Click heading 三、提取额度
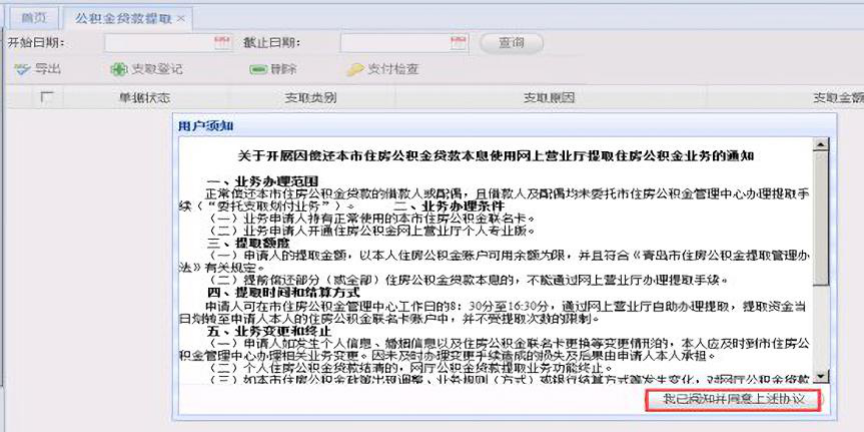Image resolution: width=864 pixels, height=432 pixels. [248, 242]
